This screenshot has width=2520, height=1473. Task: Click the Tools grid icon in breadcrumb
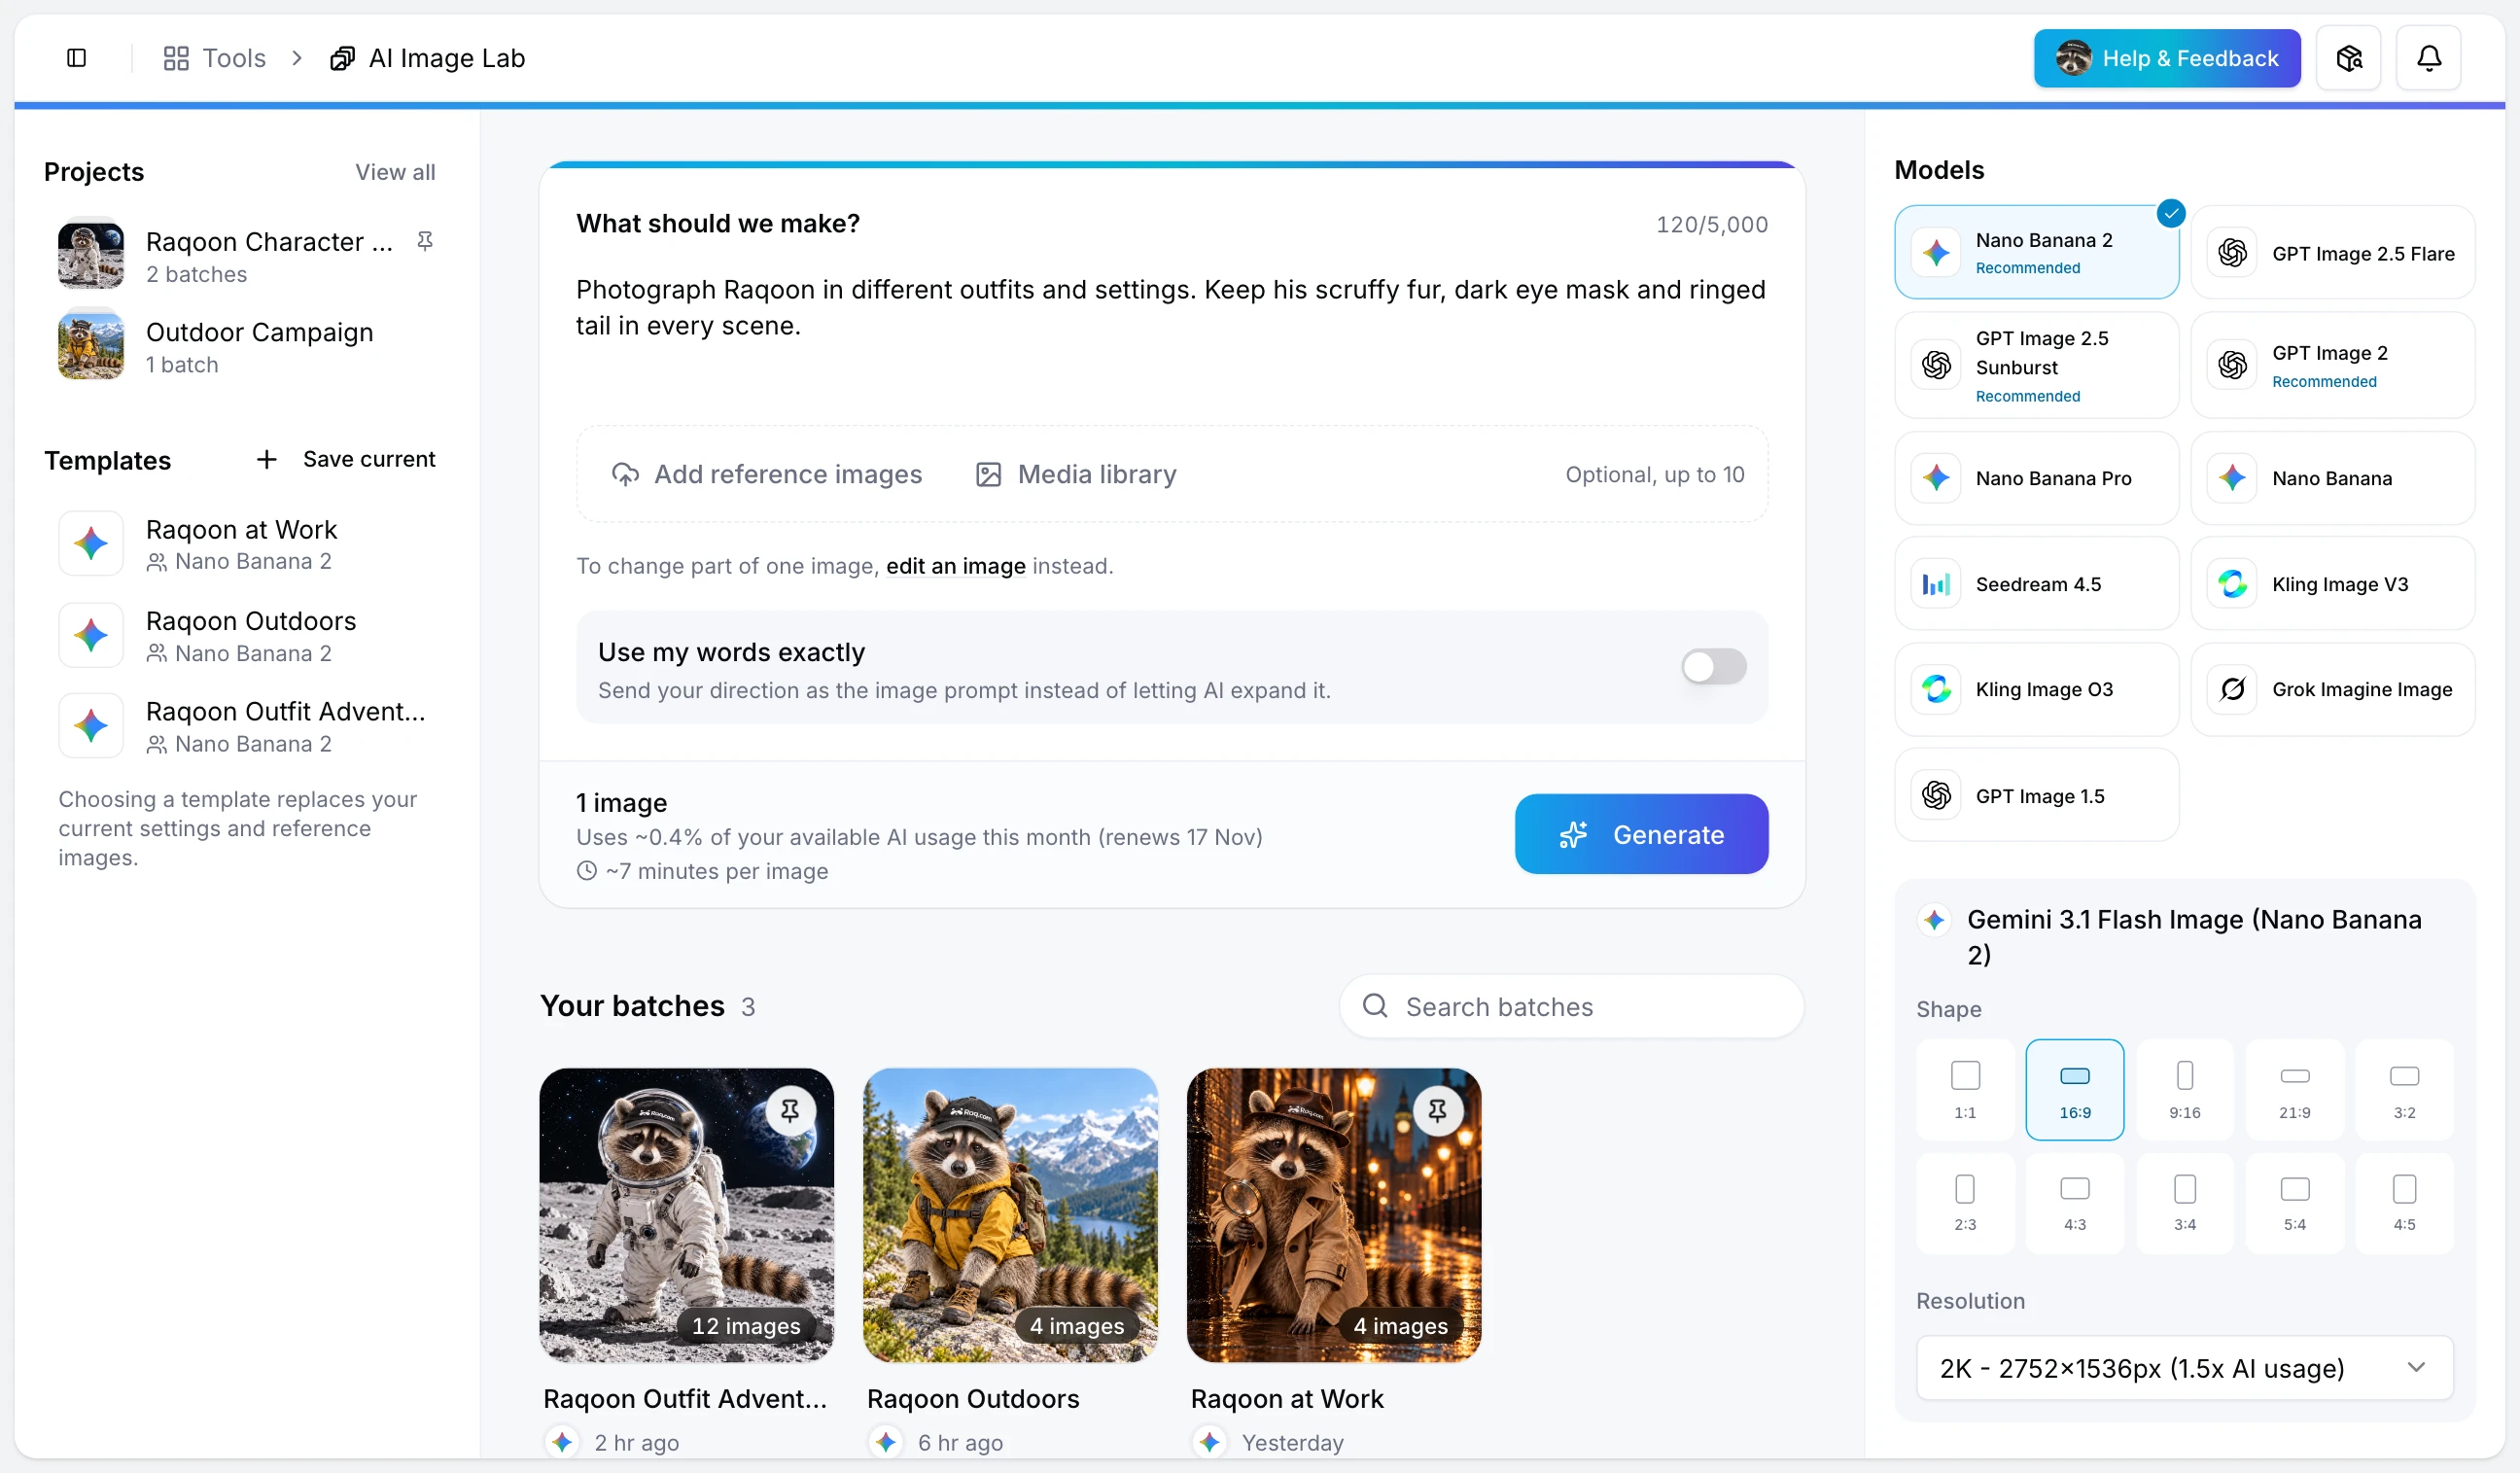[176, 58]
